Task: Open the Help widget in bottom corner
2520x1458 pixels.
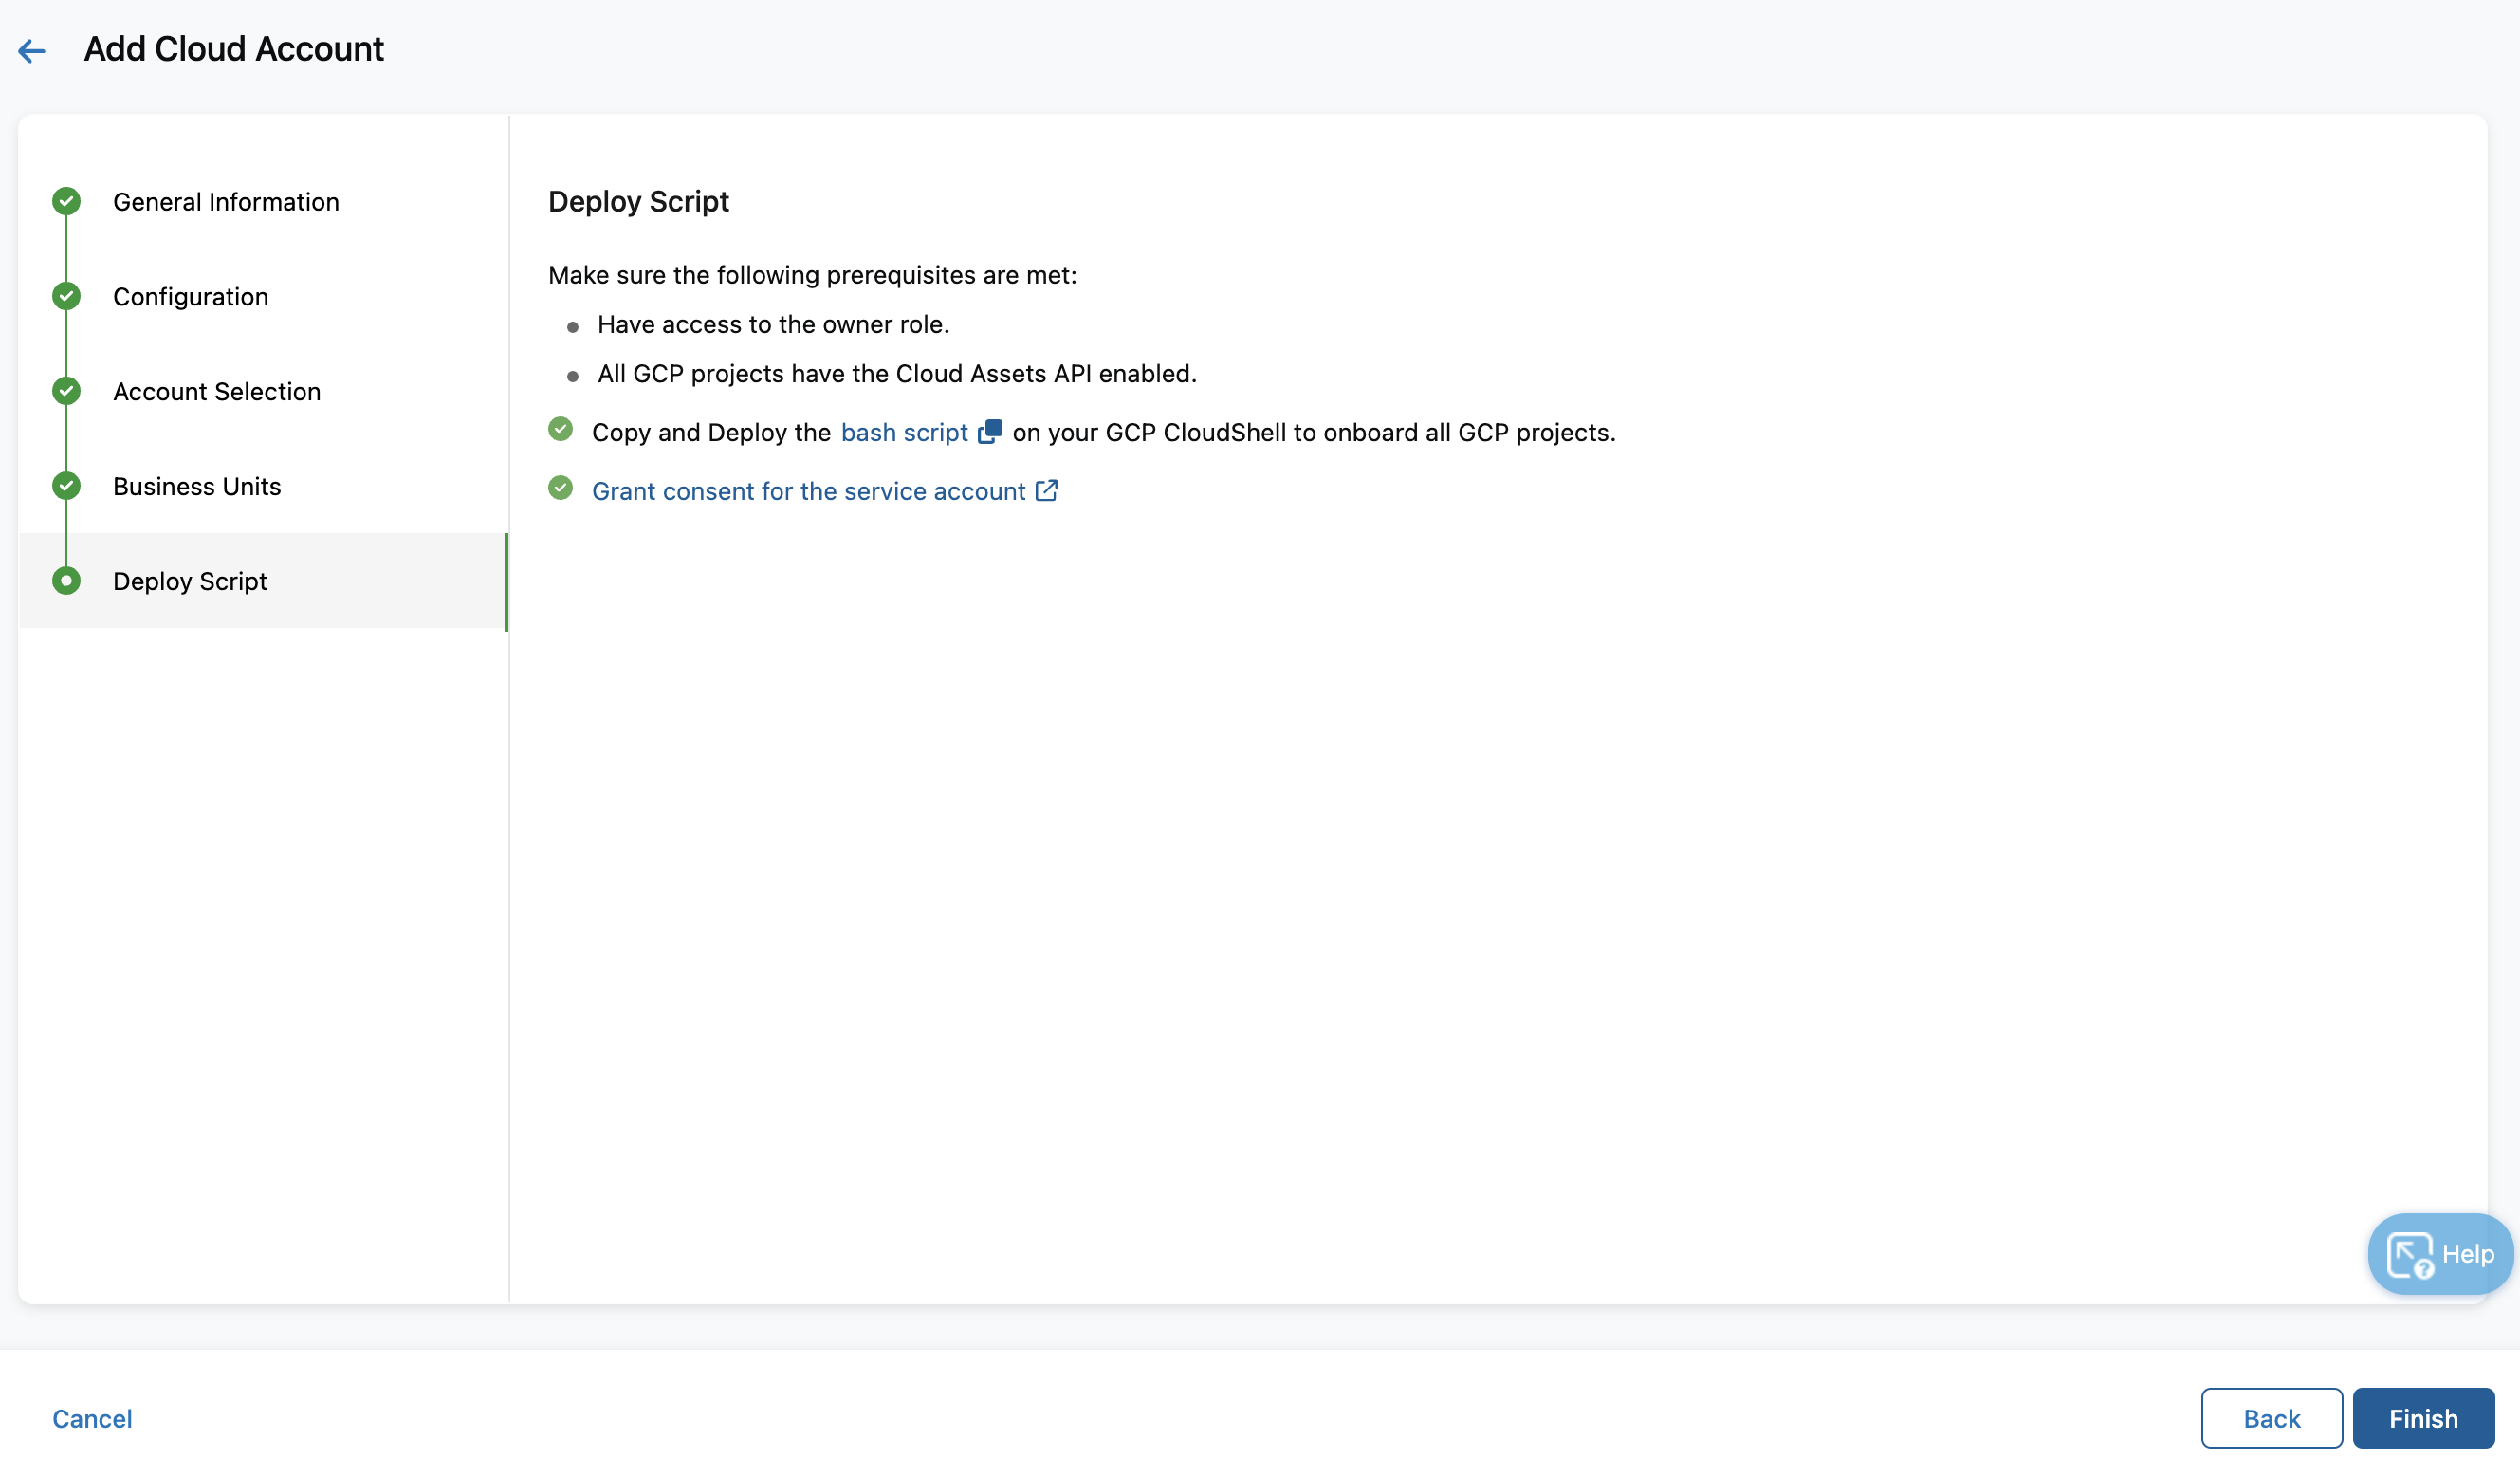Action: [2437, 1253]
